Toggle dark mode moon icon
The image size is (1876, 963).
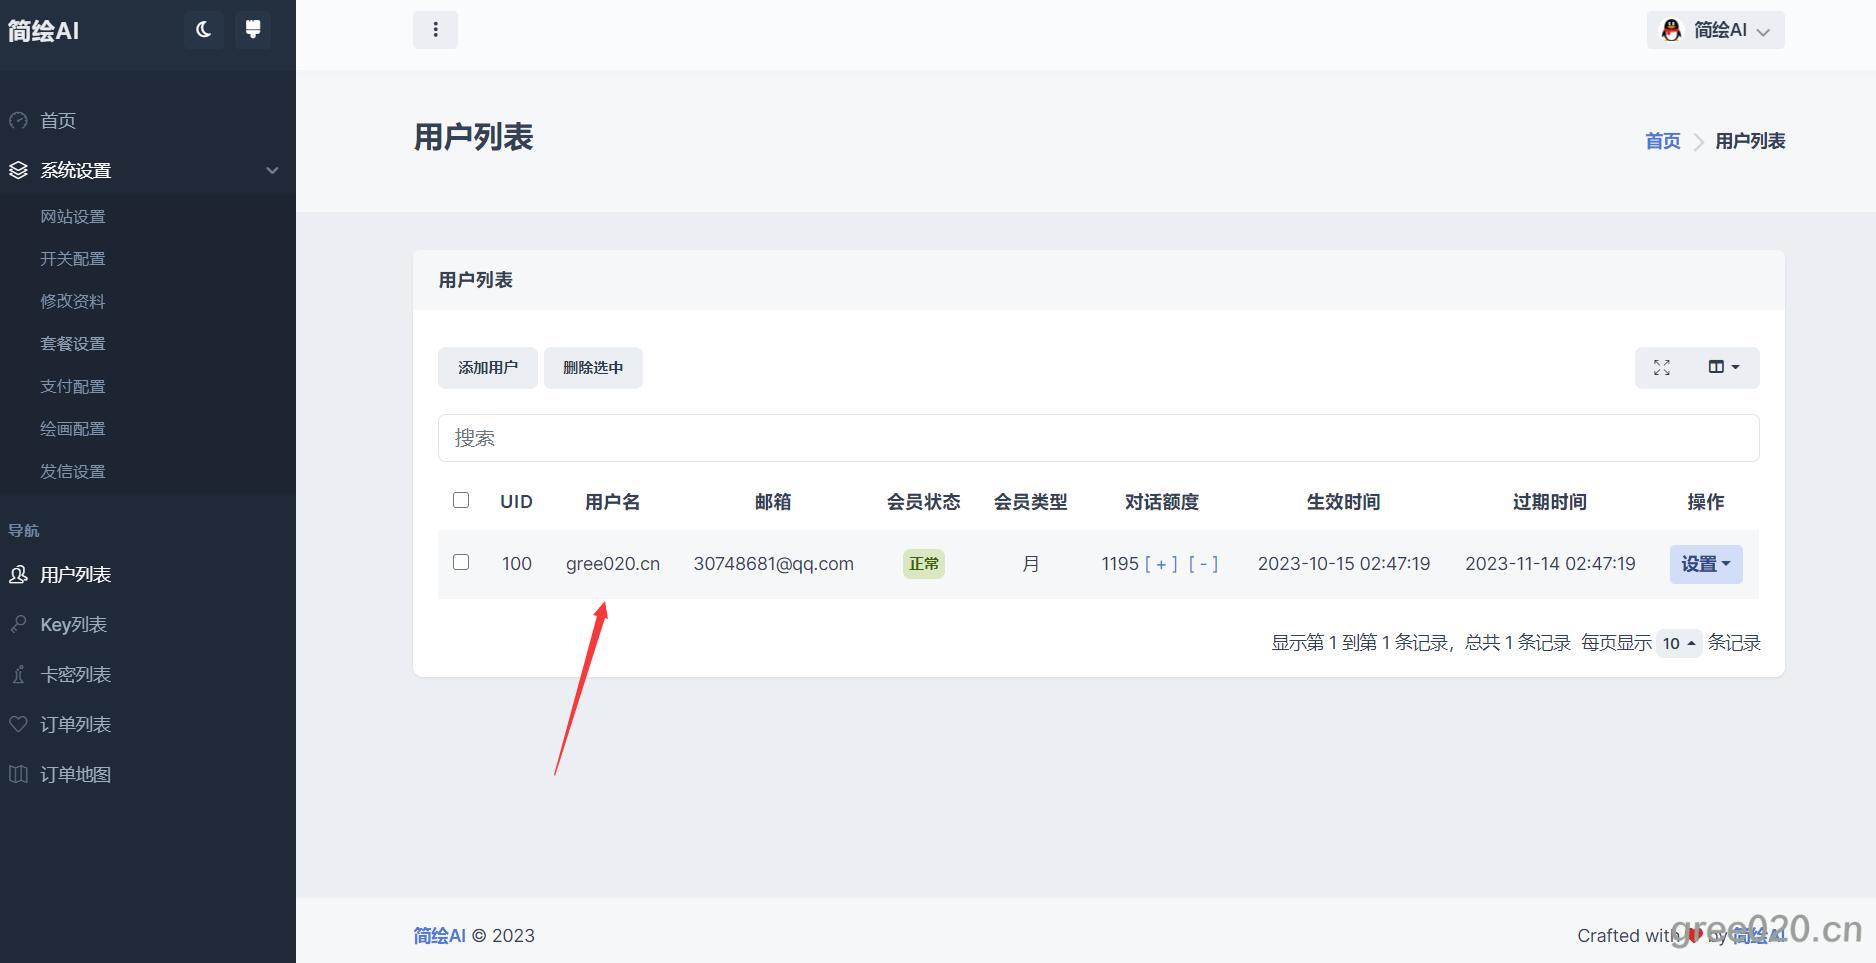pyautogui.click(x=204, y=30)
